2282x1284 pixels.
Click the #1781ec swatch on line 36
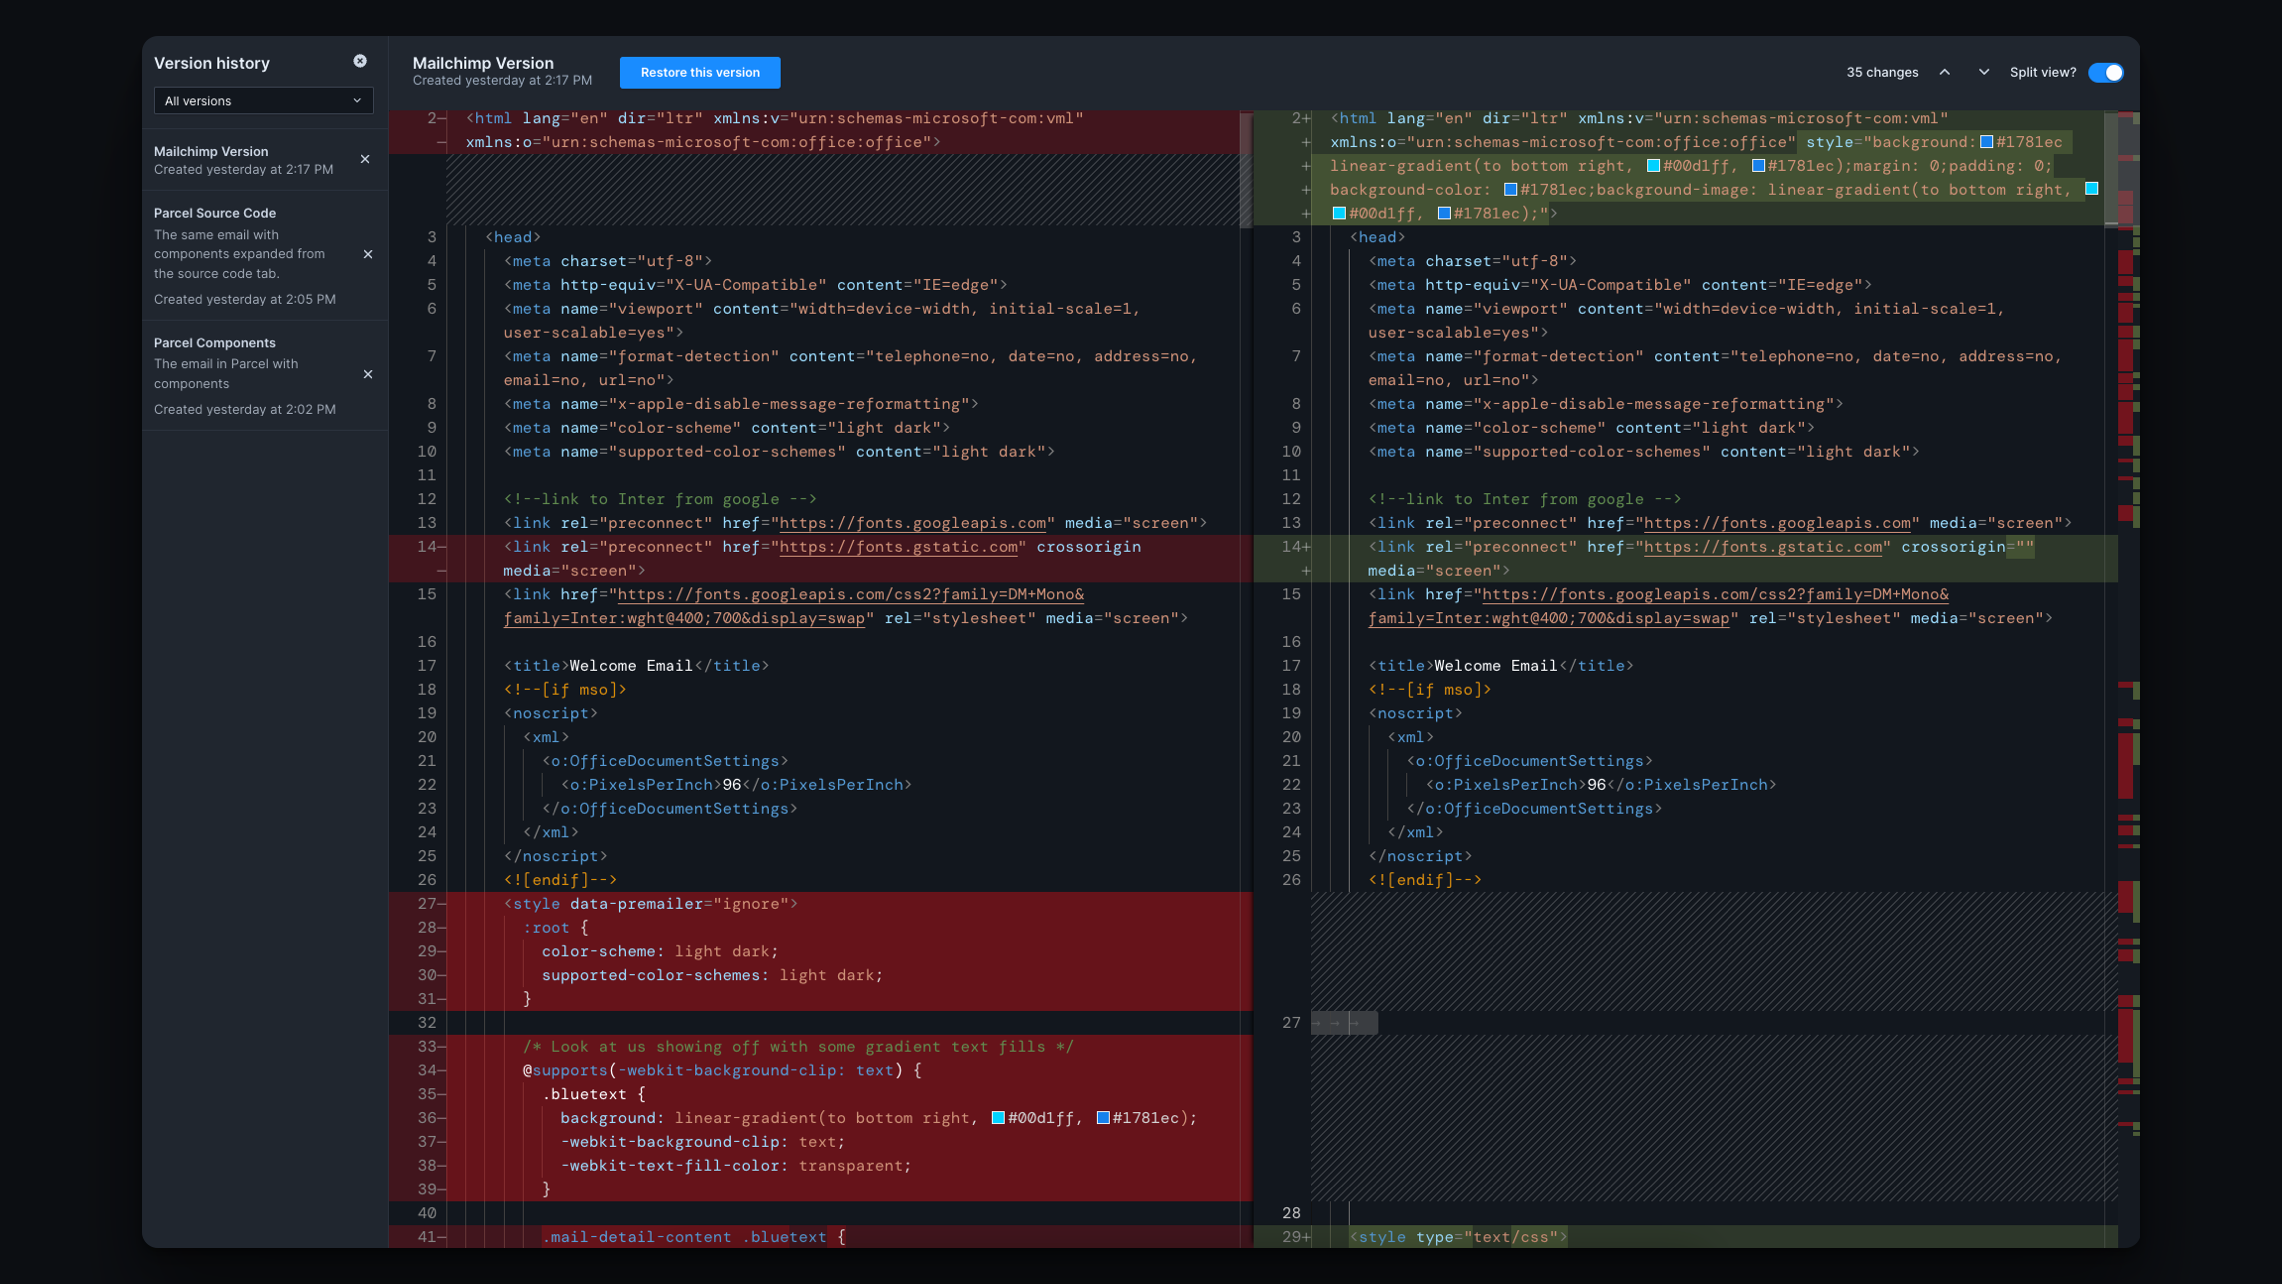click(1103, 1118)
